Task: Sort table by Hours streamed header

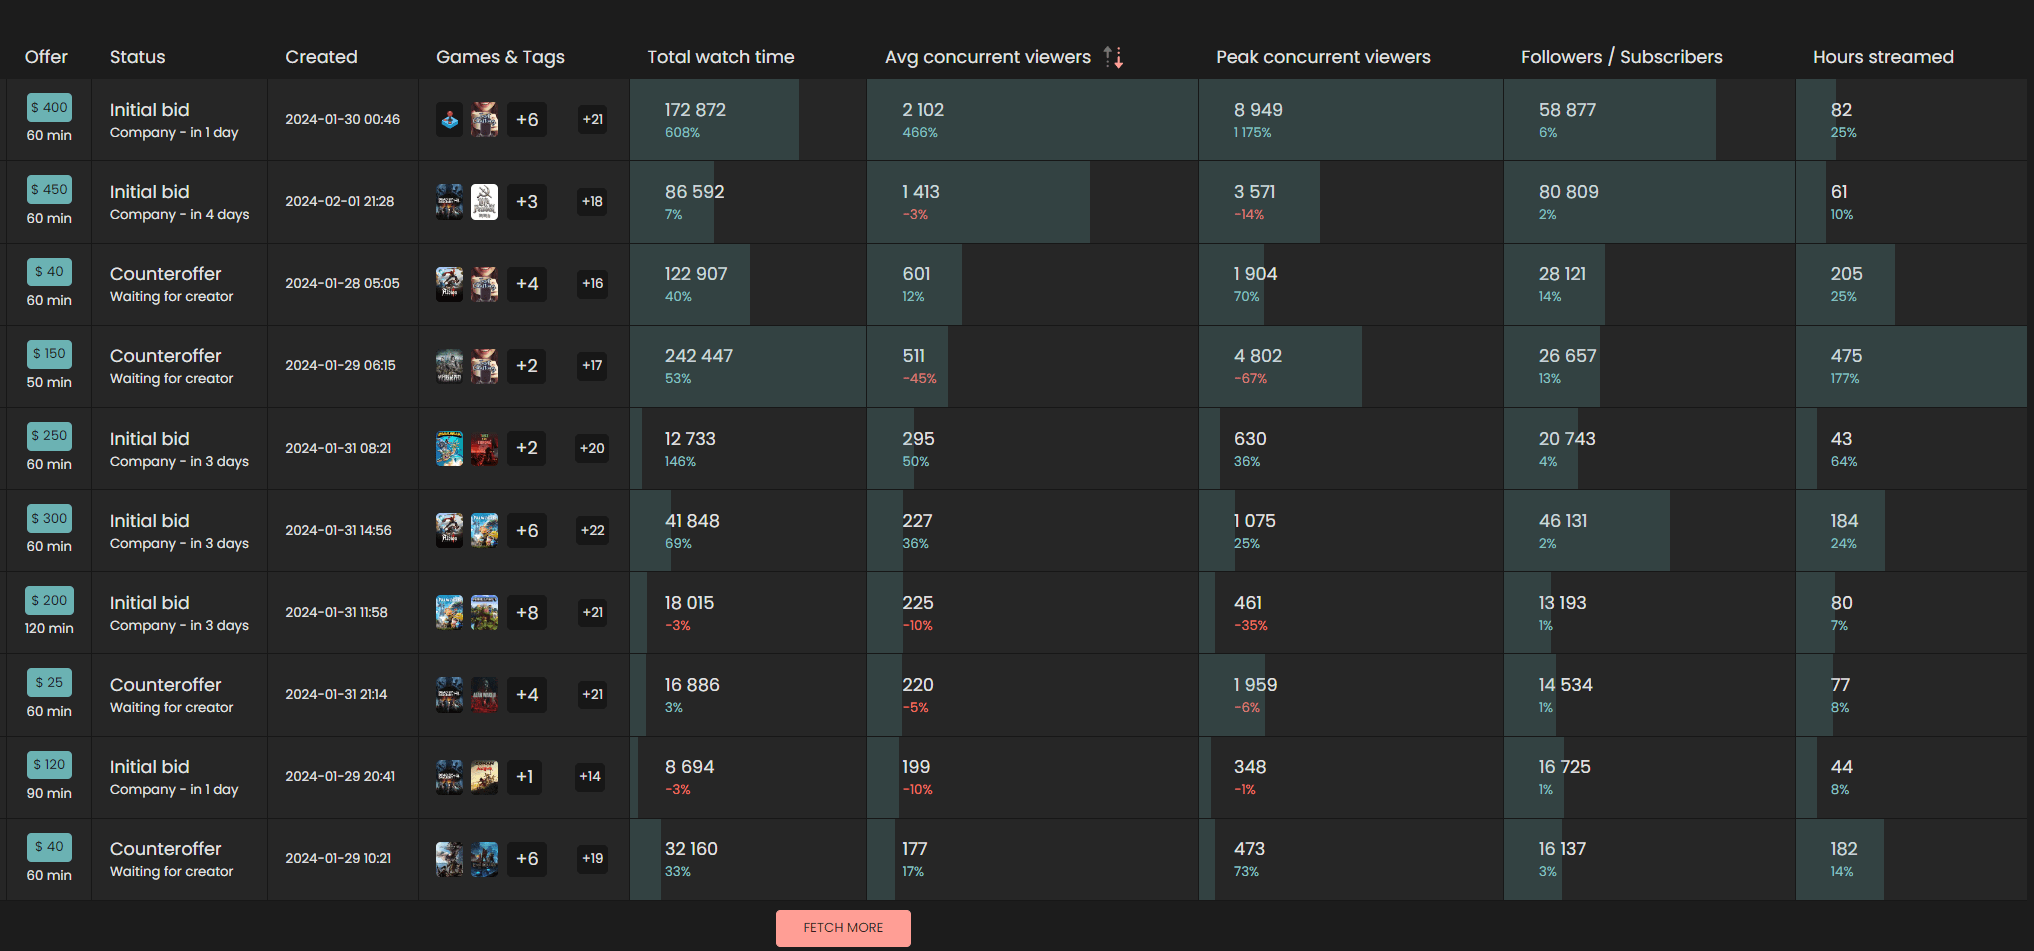Action: (x=1882, y=57)
